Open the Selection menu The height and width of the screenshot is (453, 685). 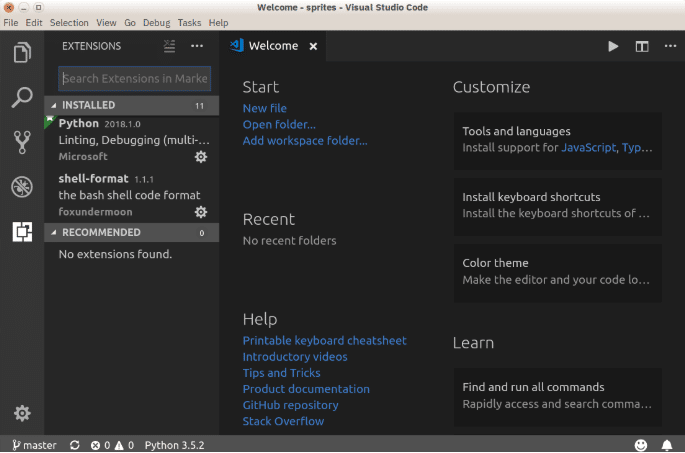click(69, 23)
